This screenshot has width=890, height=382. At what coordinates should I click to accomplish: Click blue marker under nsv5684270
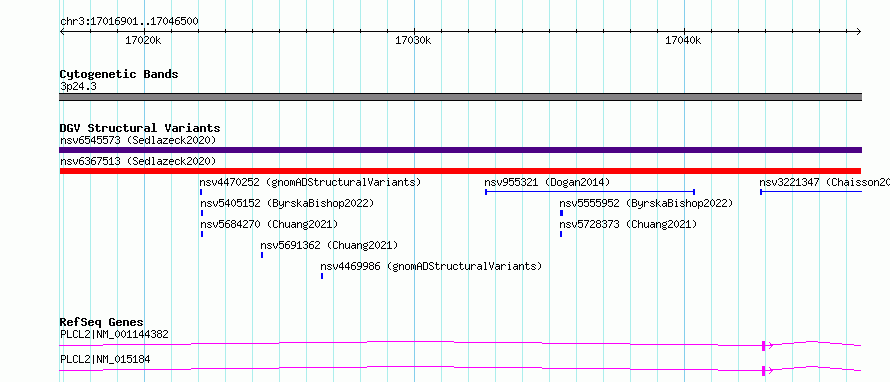tap(201, 234)
